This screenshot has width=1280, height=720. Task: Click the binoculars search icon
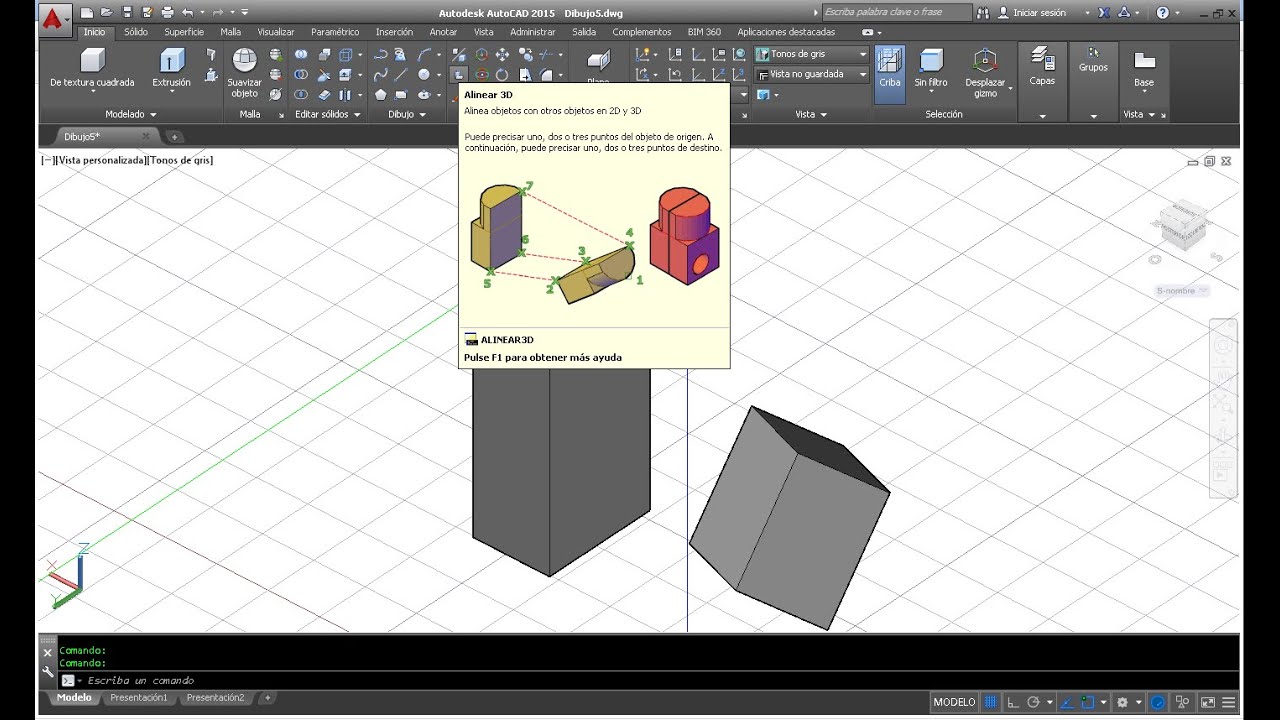point(982,13)
